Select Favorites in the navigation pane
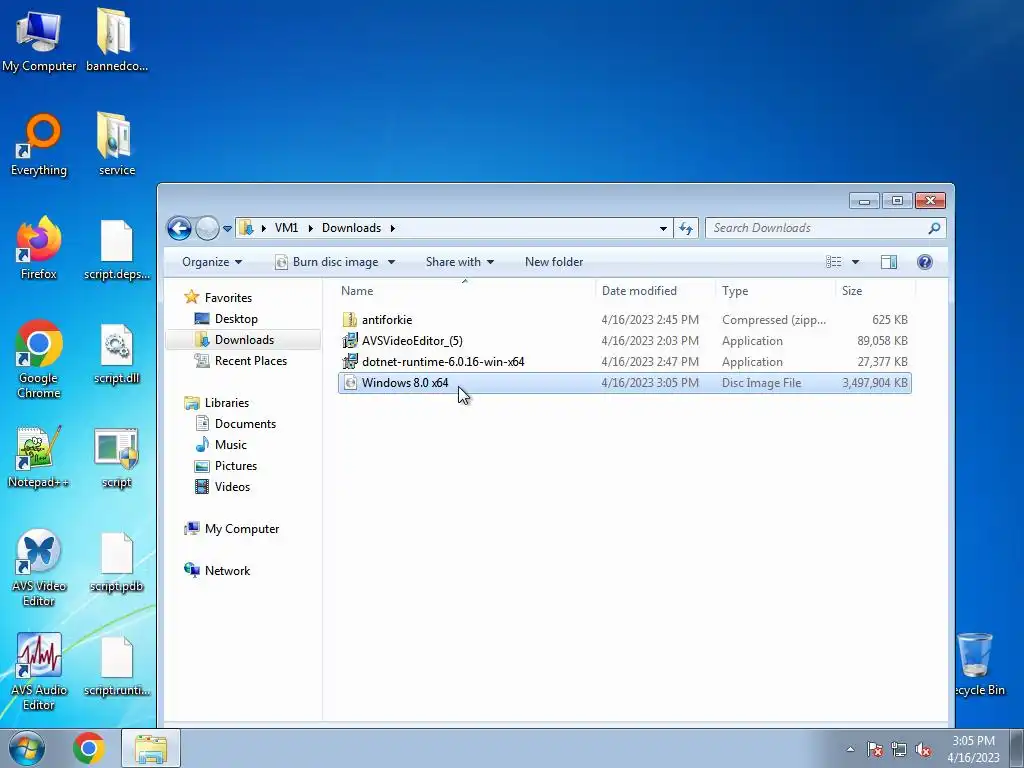 (x=228, y=298)
